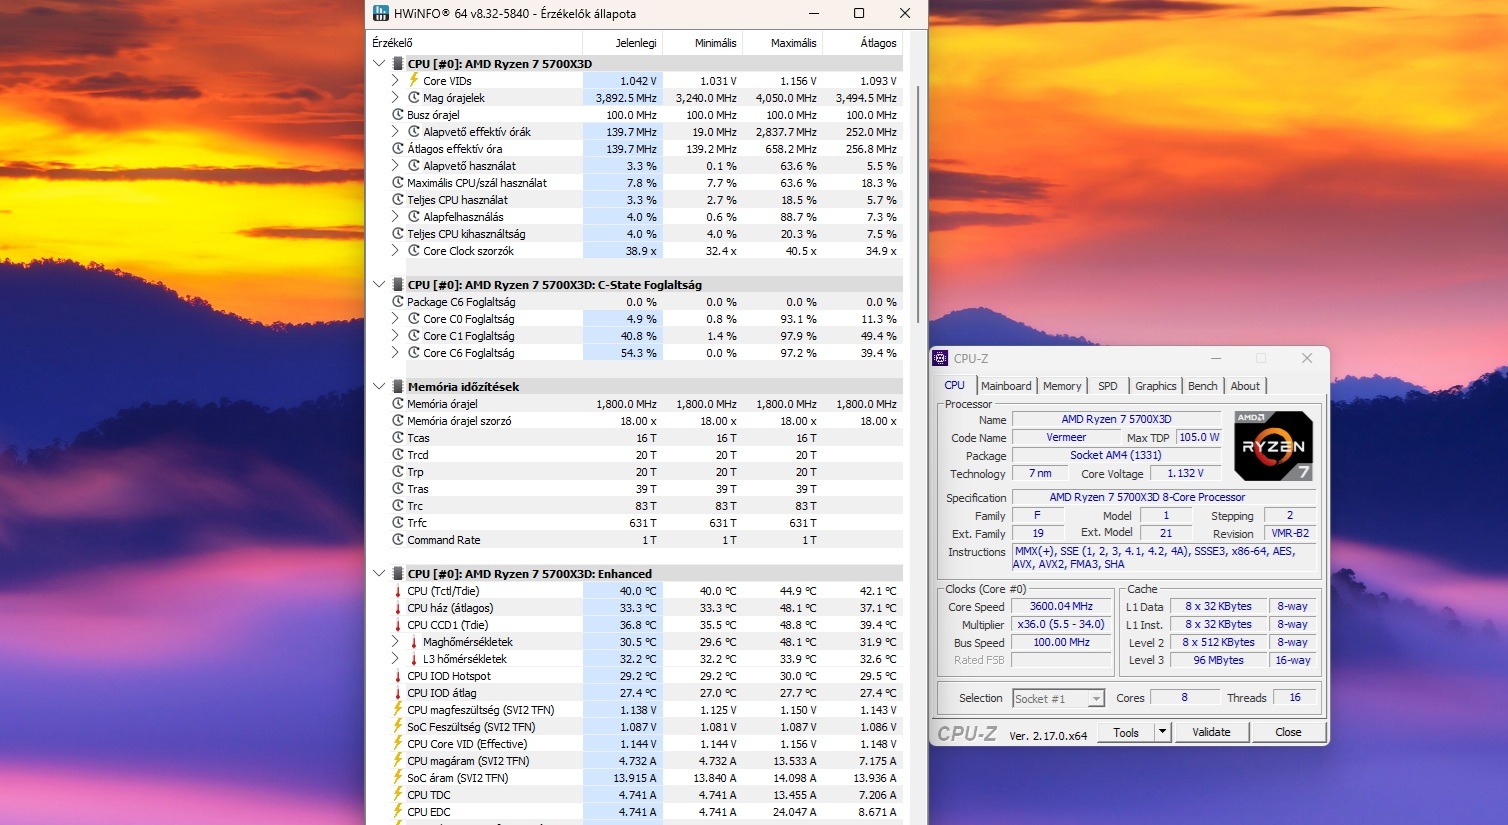Open the About tab in CPU-Z

[1245, 386]
